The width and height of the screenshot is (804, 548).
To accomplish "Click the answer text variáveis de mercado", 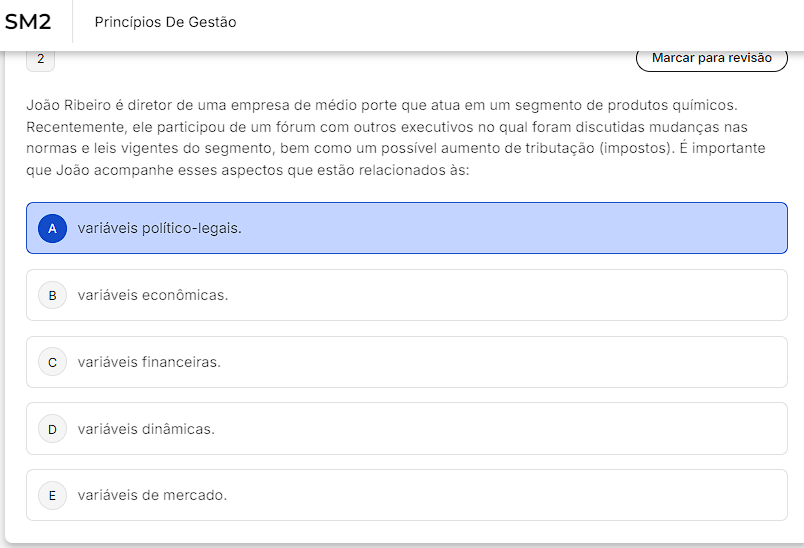I will click(x=152, y=495).
